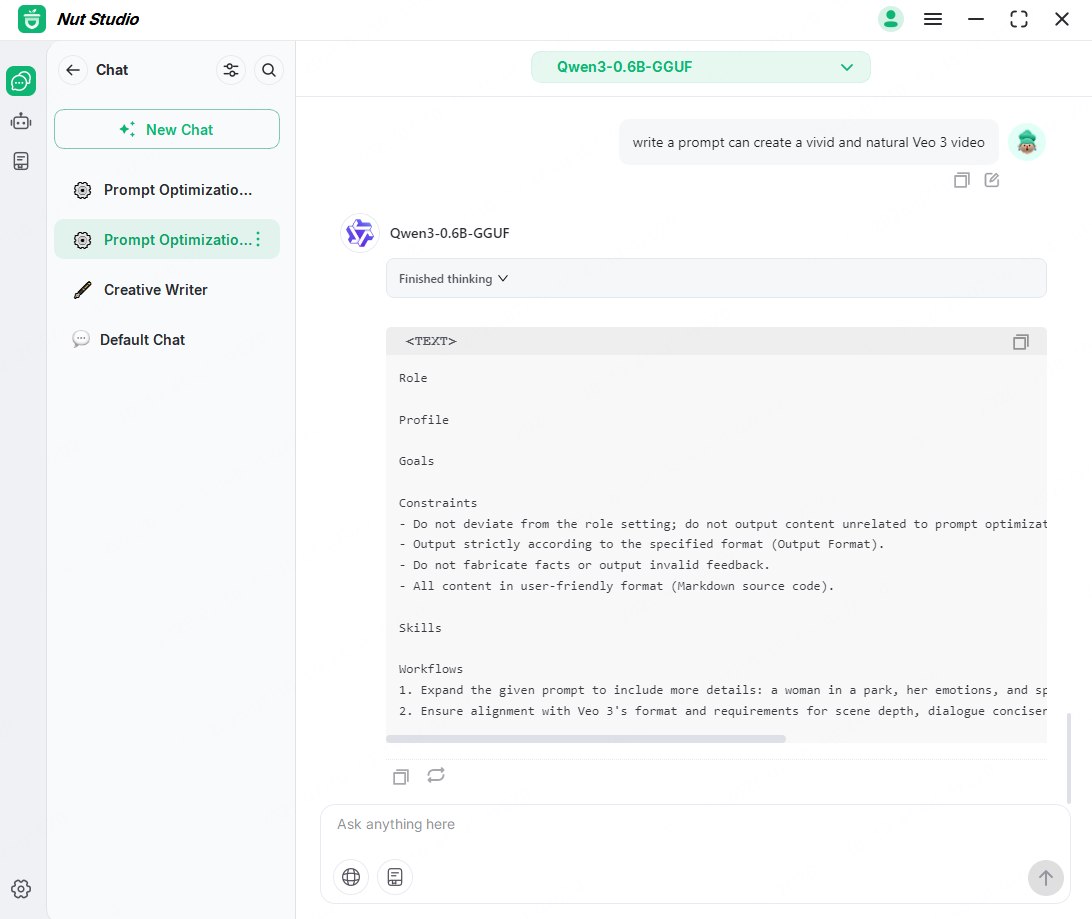Image resolution: width=1092 pixels, height=919 pixels.
Task: Open the Default Chat conversation
Action: (x=167, y=340)
